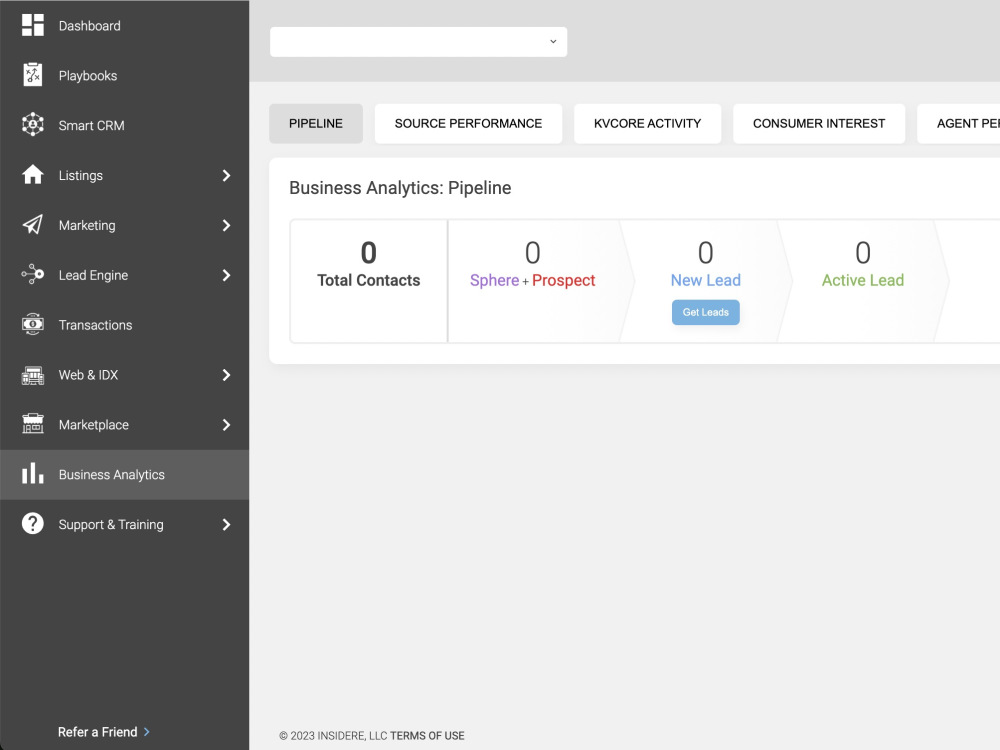Open Smart CRM menu label

(x=91, y=126)
